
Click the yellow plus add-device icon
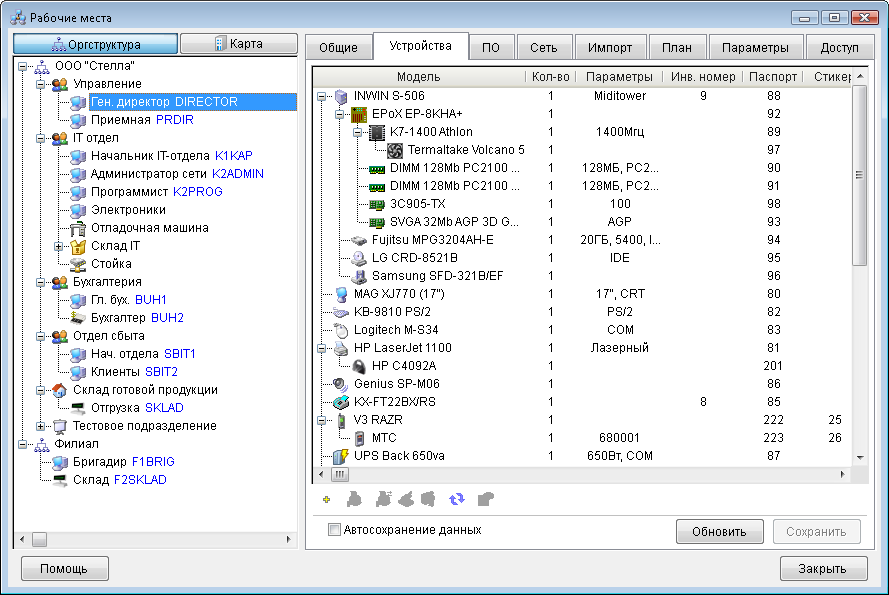[x=326, y=498]
